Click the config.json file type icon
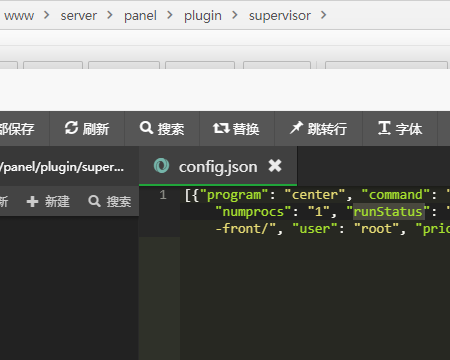The width and height of the screenshot is (450, 360). (162, 166)
